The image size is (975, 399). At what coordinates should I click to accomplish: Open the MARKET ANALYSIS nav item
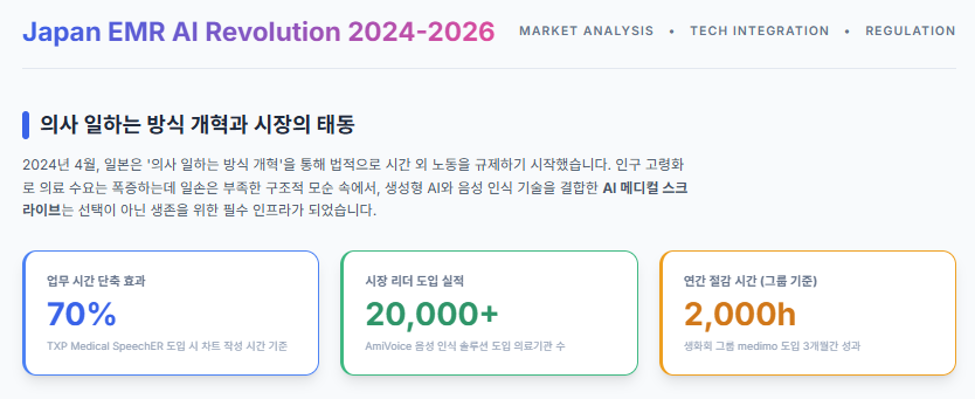[x=586, y=31]
